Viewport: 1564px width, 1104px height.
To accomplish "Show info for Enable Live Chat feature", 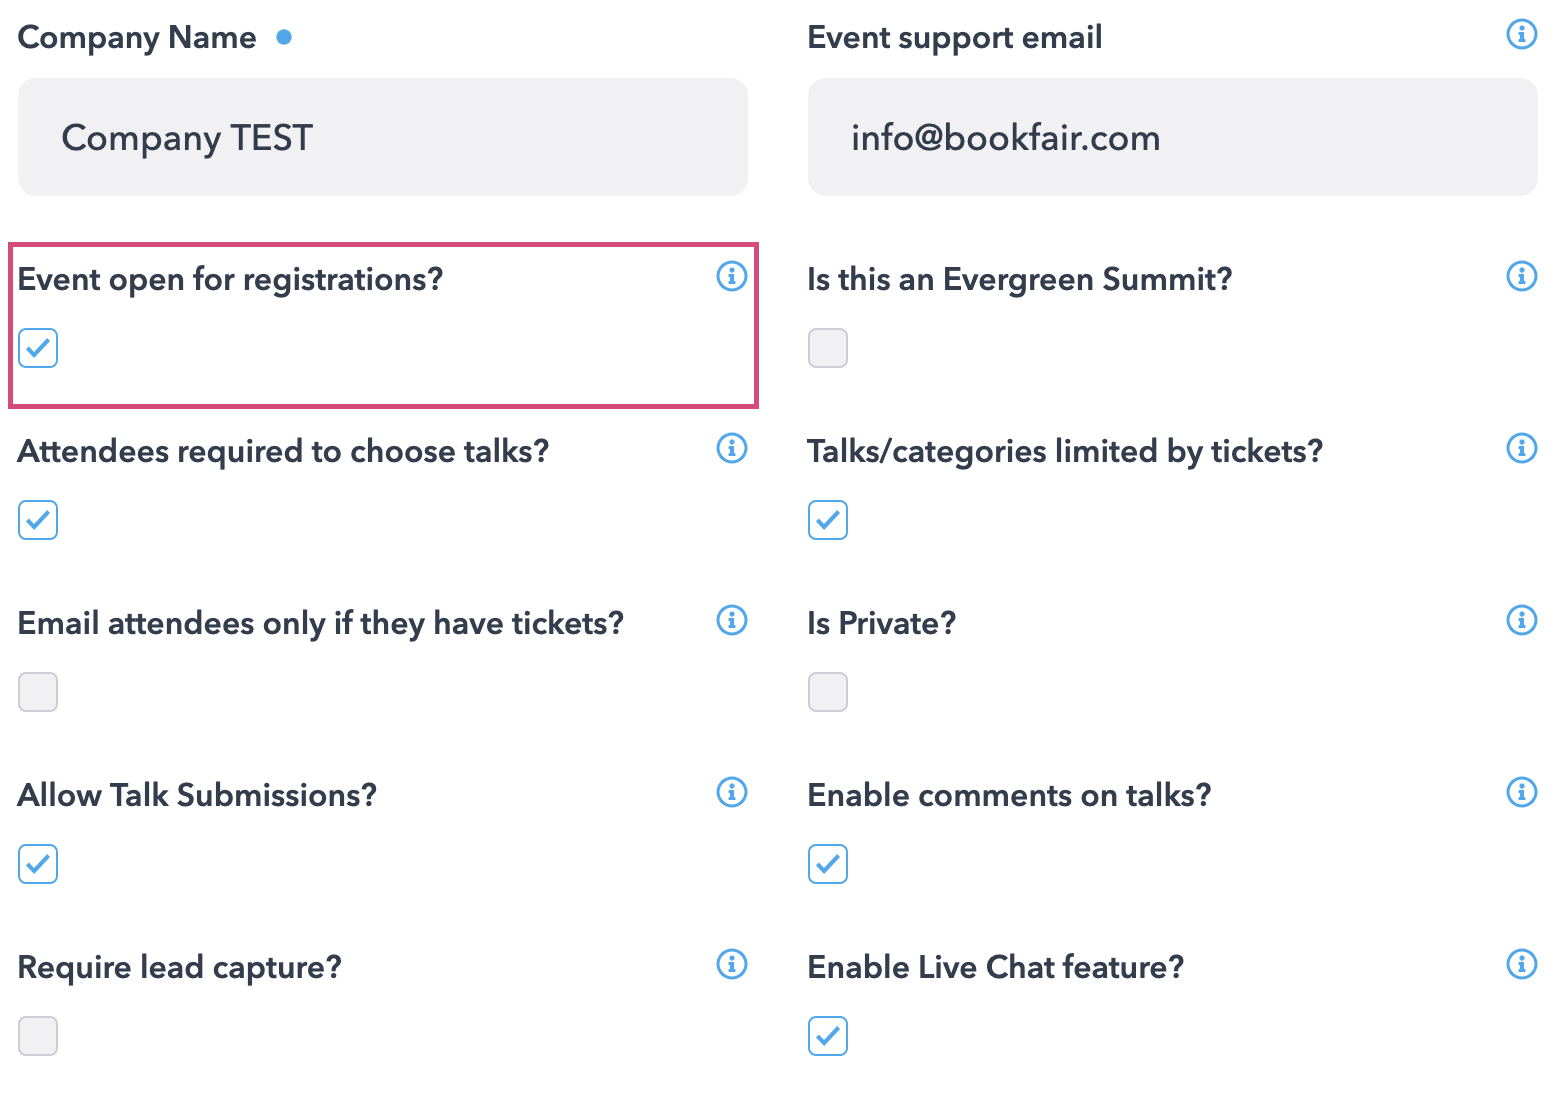I will click(1521, 964).
